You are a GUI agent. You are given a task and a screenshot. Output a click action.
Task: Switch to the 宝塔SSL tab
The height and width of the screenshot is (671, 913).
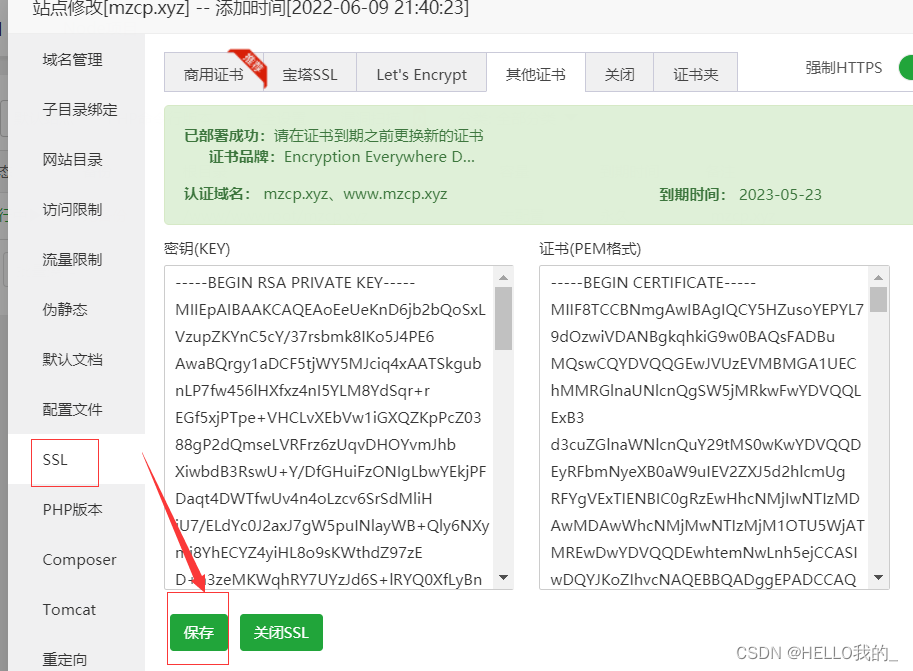pos(311,74)
